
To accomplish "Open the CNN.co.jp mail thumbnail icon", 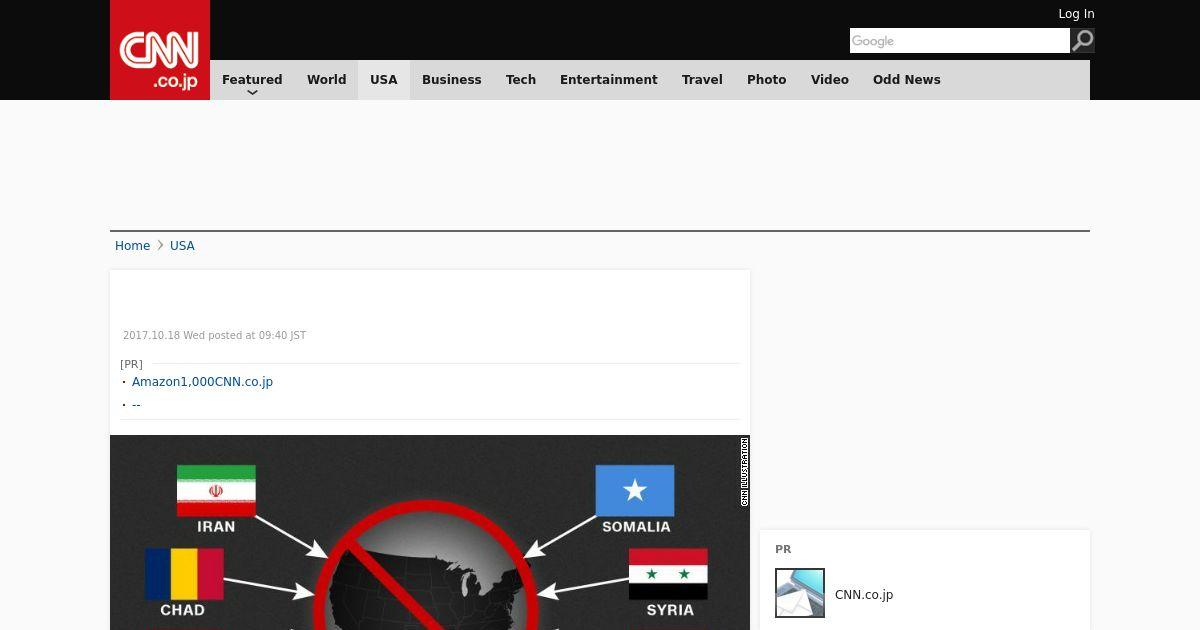I will (800, 593).
